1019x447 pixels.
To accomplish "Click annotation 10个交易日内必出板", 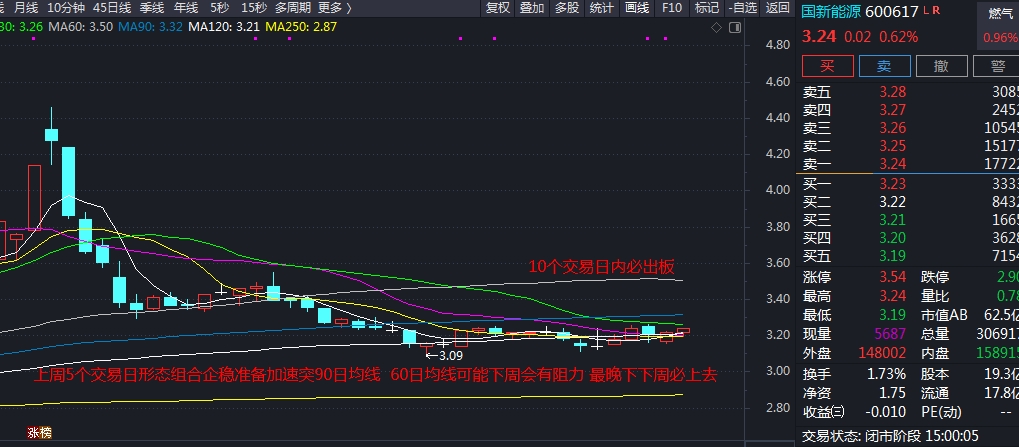I will tap(601, 266).
